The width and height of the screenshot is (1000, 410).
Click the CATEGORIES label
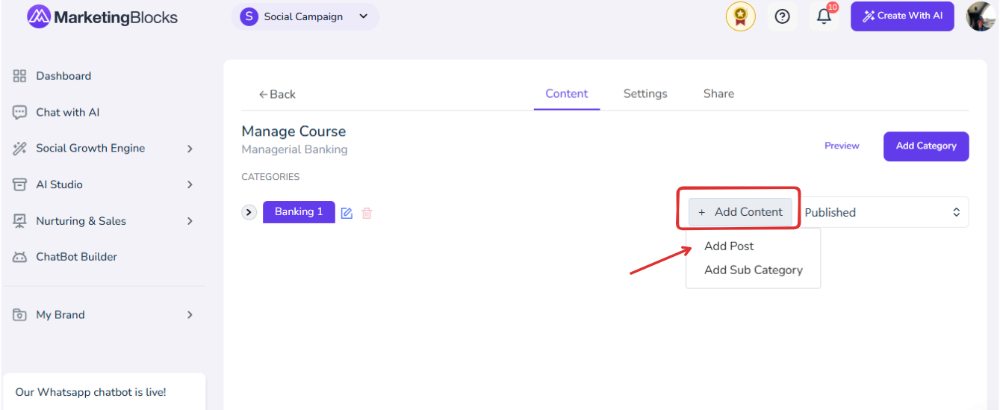click(x=270, y=177)
